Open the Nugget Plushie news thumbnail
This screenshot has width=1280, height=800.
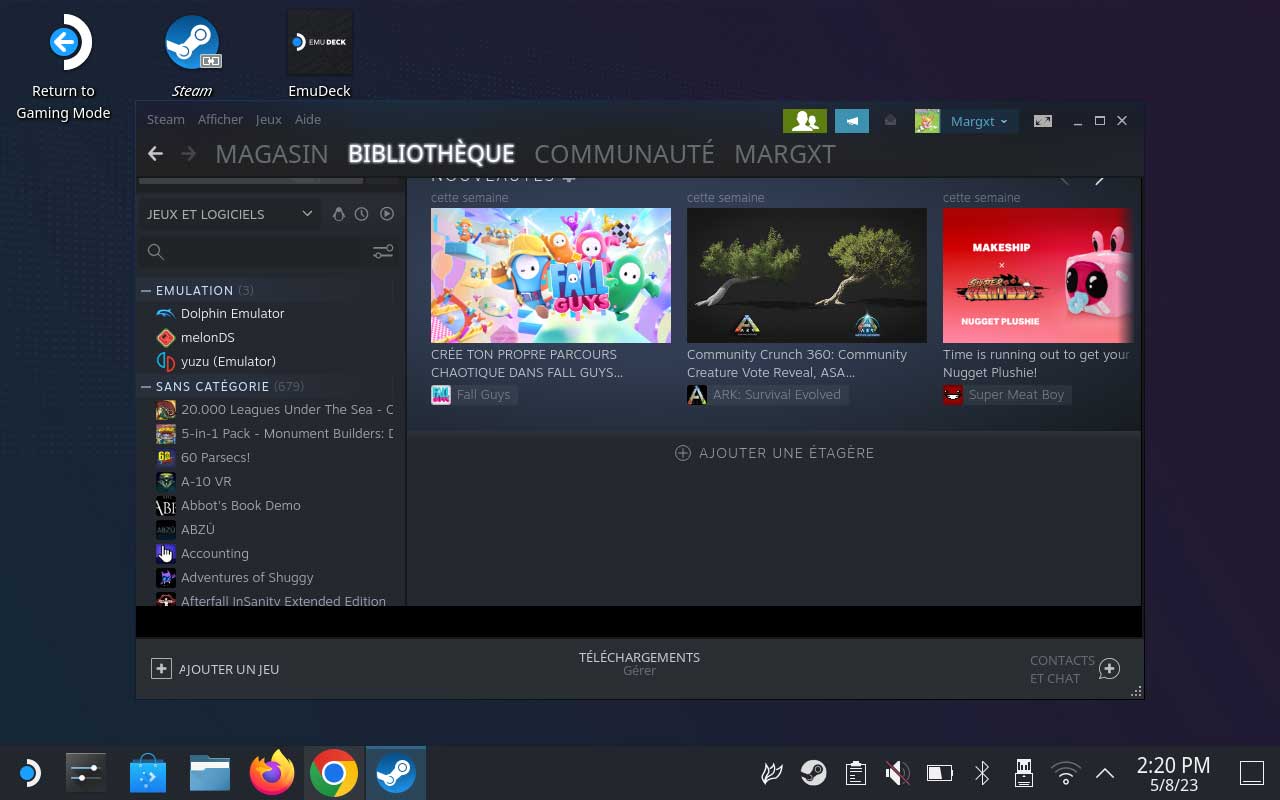(x=1037, y=275)
